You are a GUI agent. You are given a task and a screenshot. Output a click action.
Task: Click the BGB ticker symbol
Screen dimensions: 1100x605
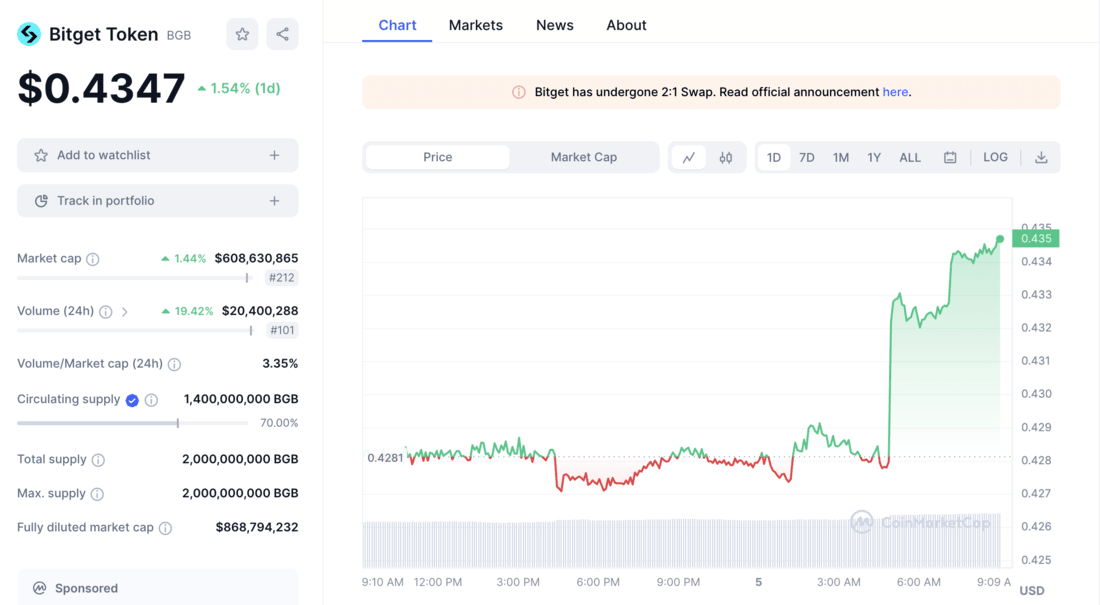178,35
